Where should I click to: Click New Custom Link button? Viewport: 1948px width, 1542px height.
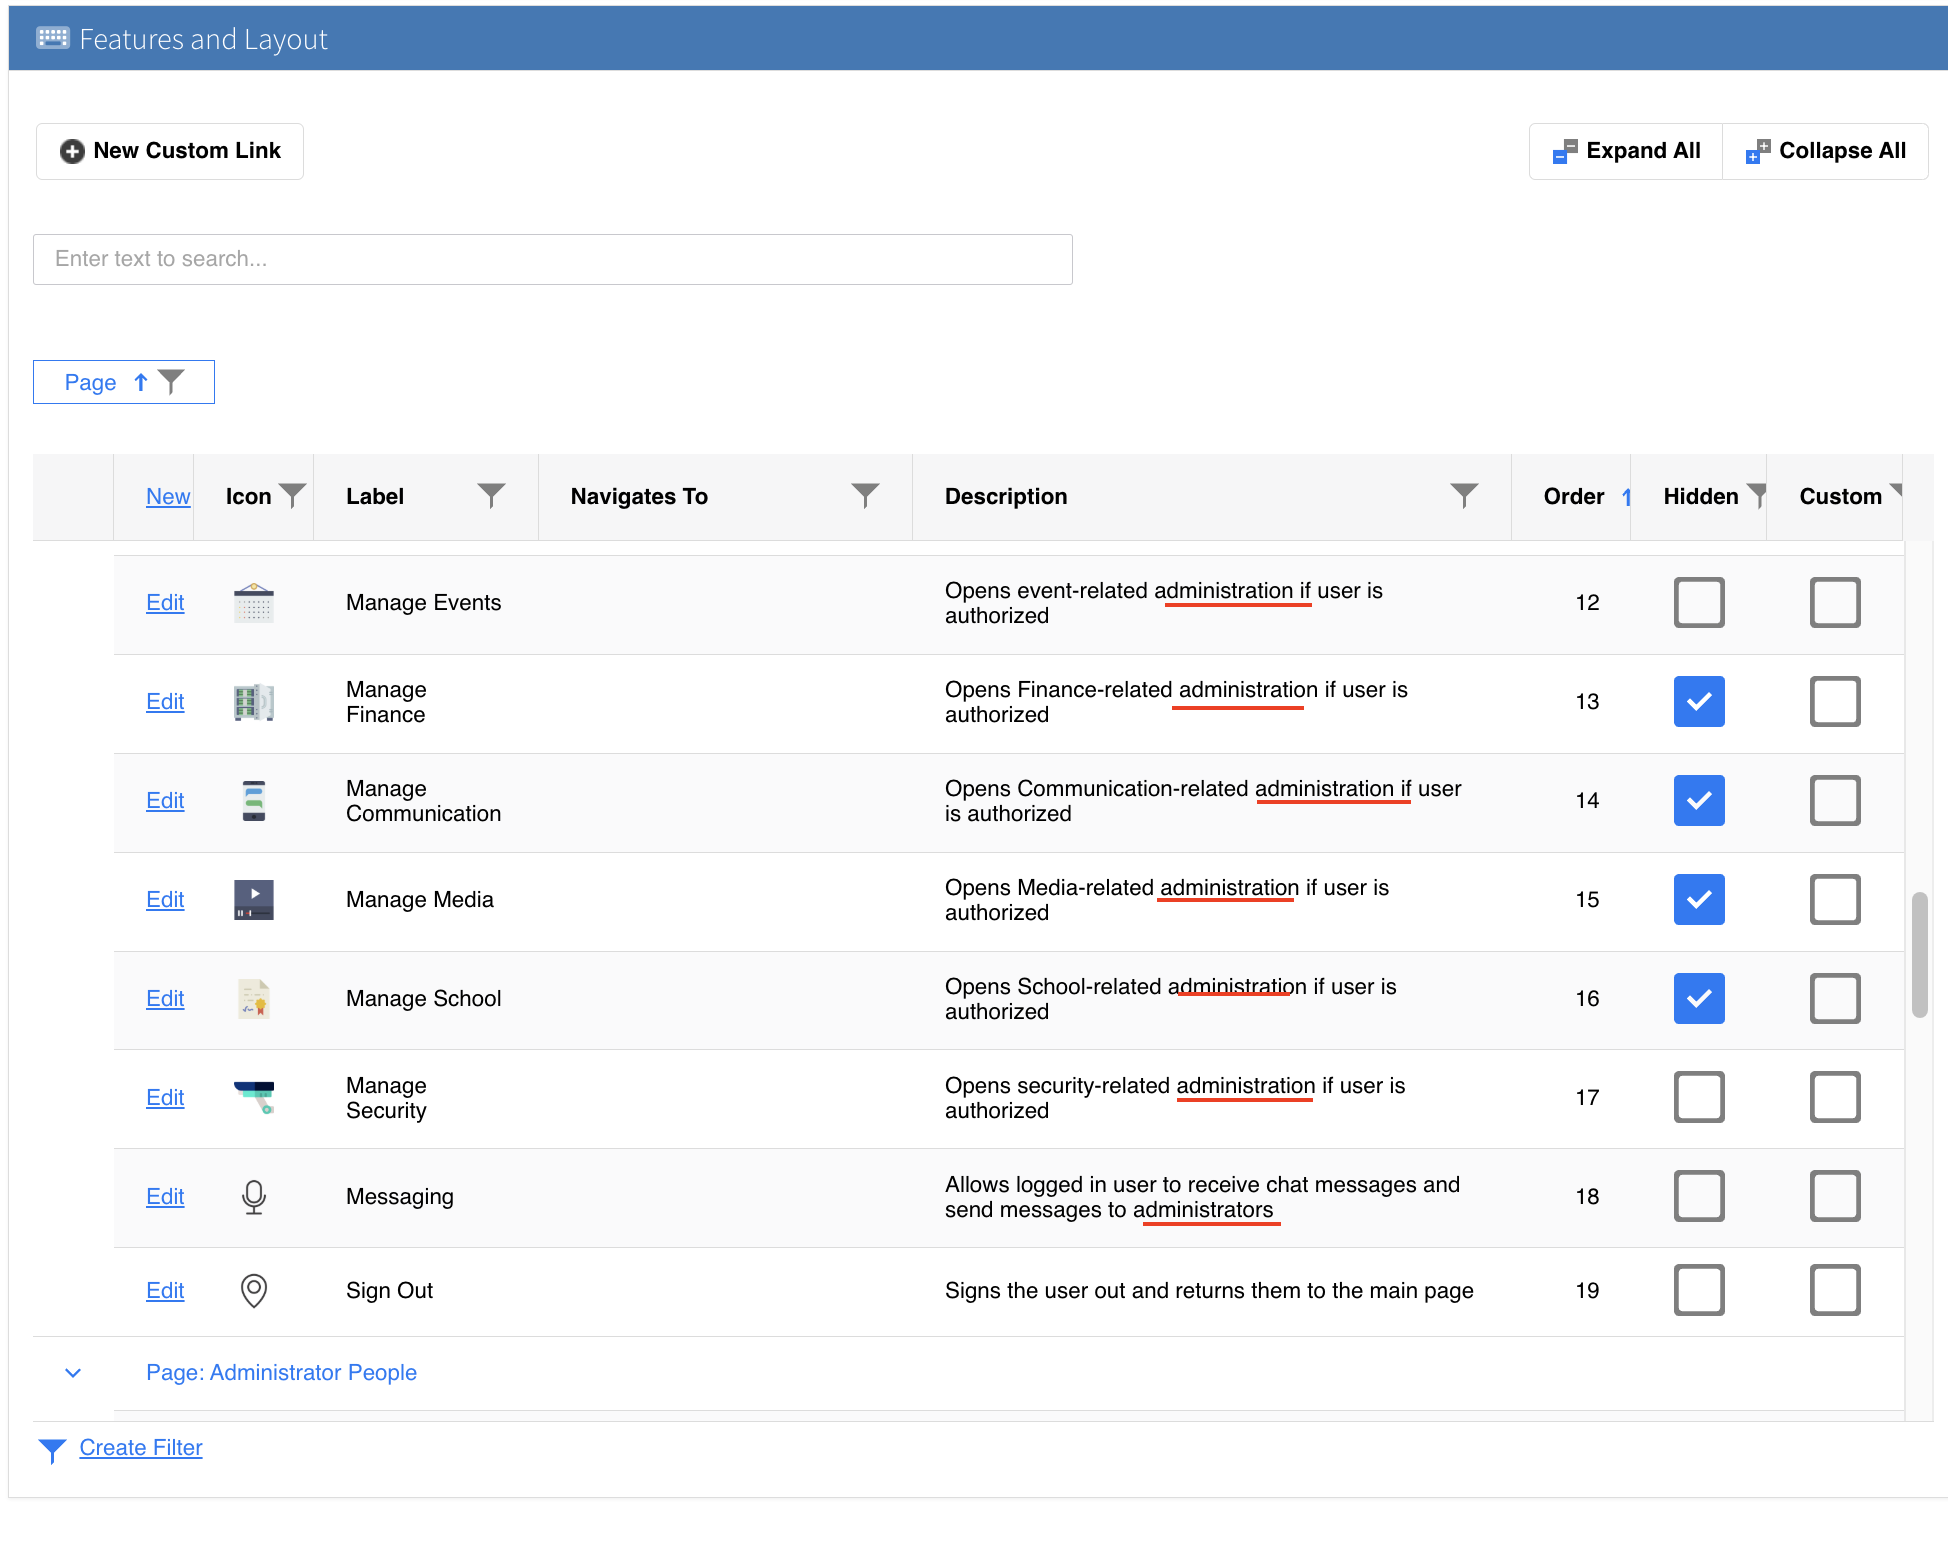pyautogui.click(x=170, y=152)
